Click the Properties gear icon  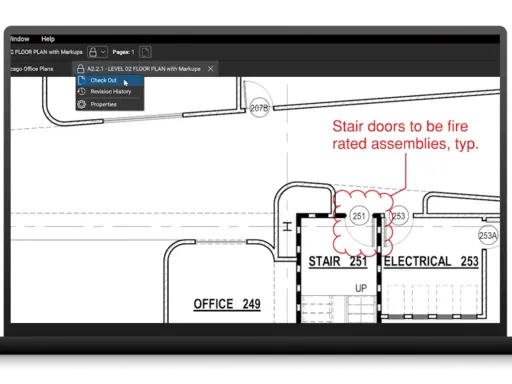(82, 104)
